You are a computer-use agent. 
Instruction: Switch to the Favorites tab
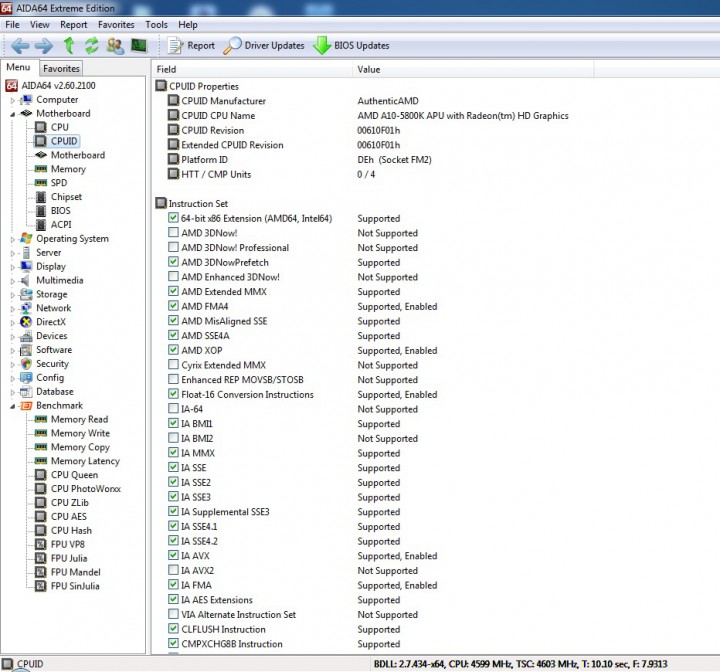point(61,68)
